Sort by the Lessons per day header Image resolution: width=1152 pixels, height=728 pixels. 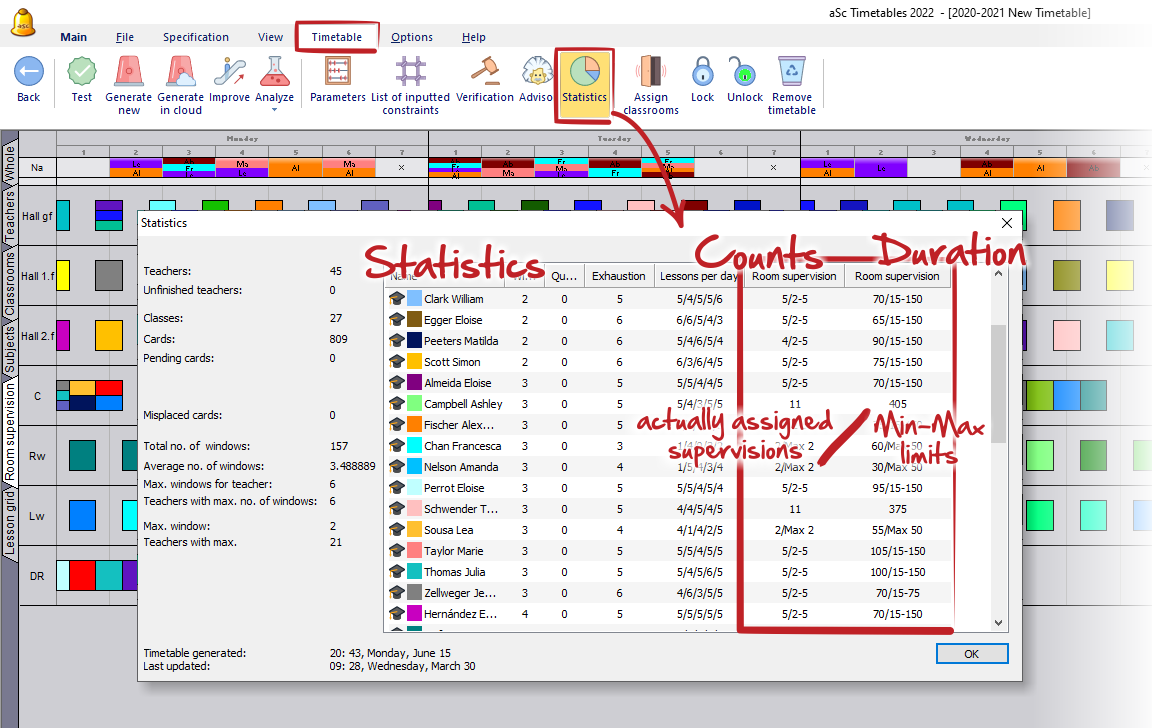pyautogui.click(x=698, y=276)
